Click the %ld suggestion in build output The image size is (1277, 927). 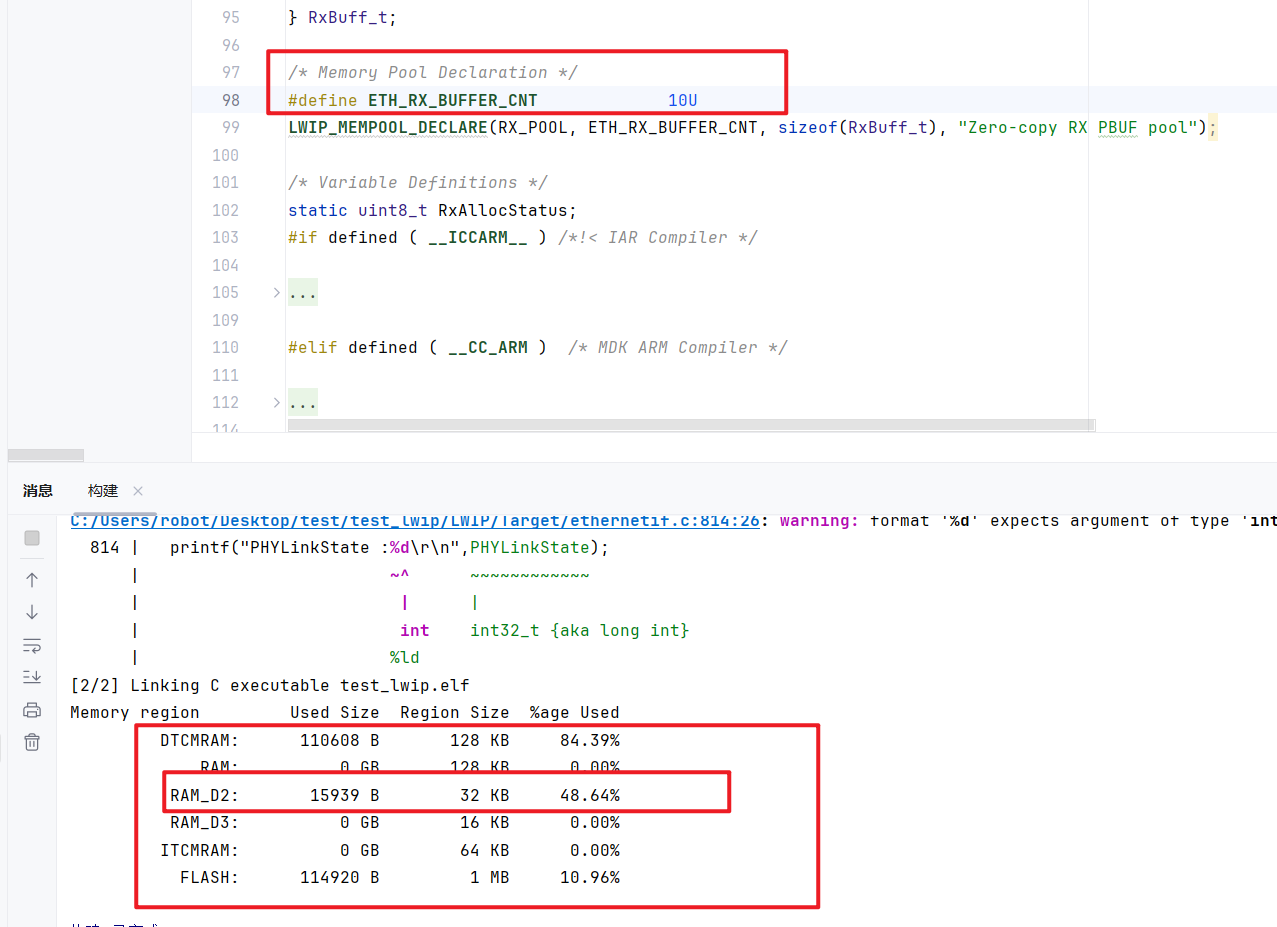pyautogui.click(x=405, y=657)
